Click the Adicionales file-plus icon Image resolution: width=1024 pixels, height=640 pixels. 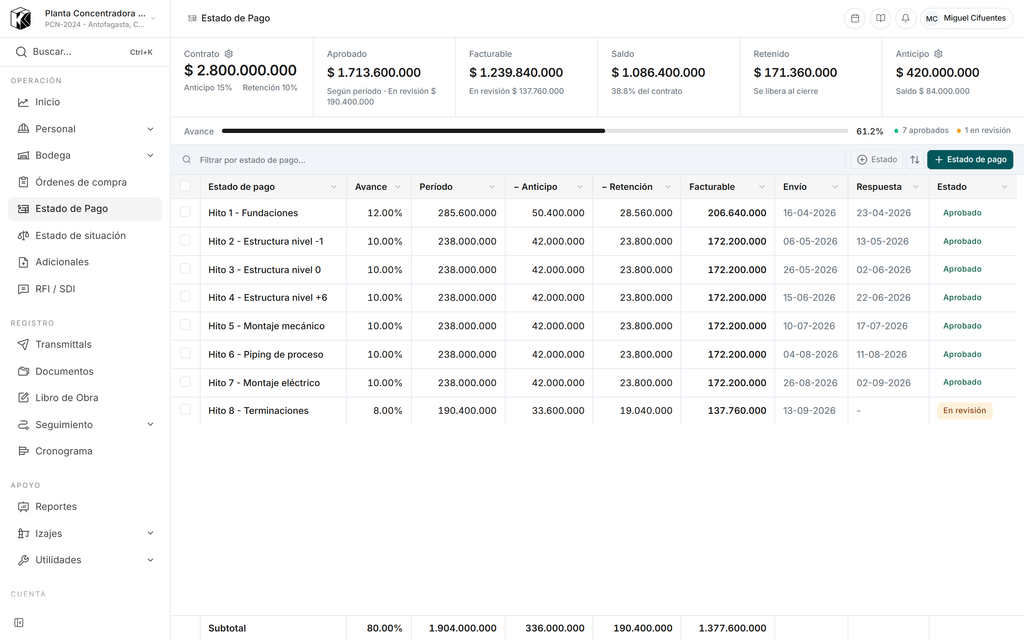[x=23, y=262]
